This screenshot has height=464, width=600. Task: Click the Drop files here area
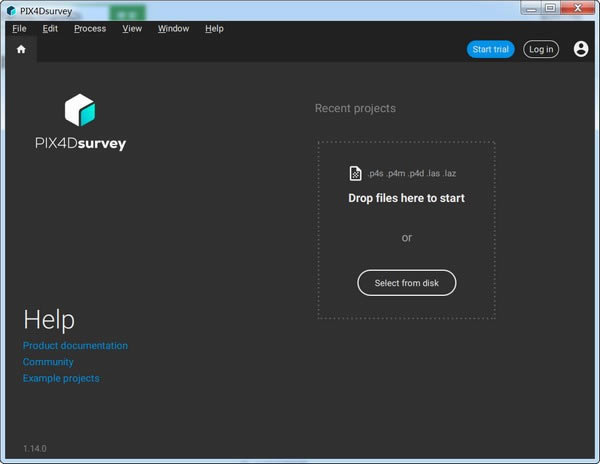point(406,199)
